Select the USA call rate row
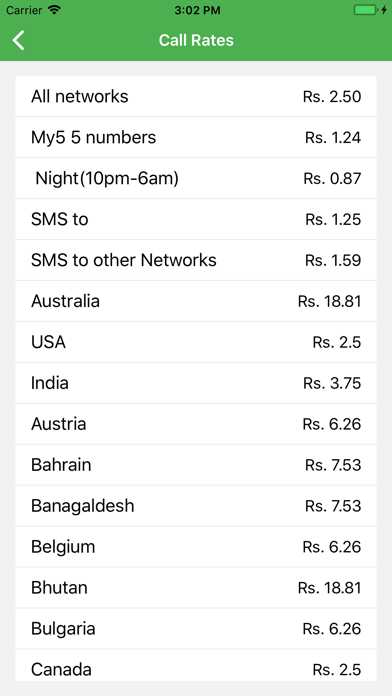 196,342
